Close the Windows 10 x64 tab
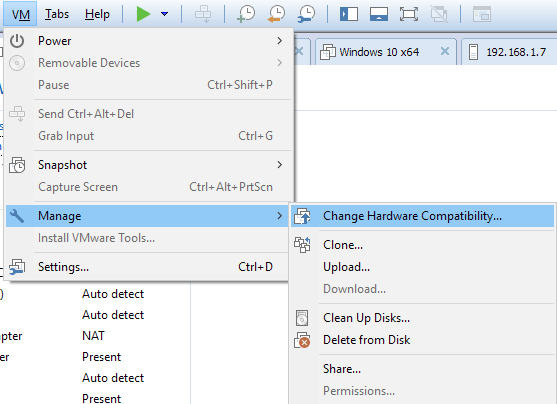Viewport: 557px width, 404px height. tap(445, 52)
